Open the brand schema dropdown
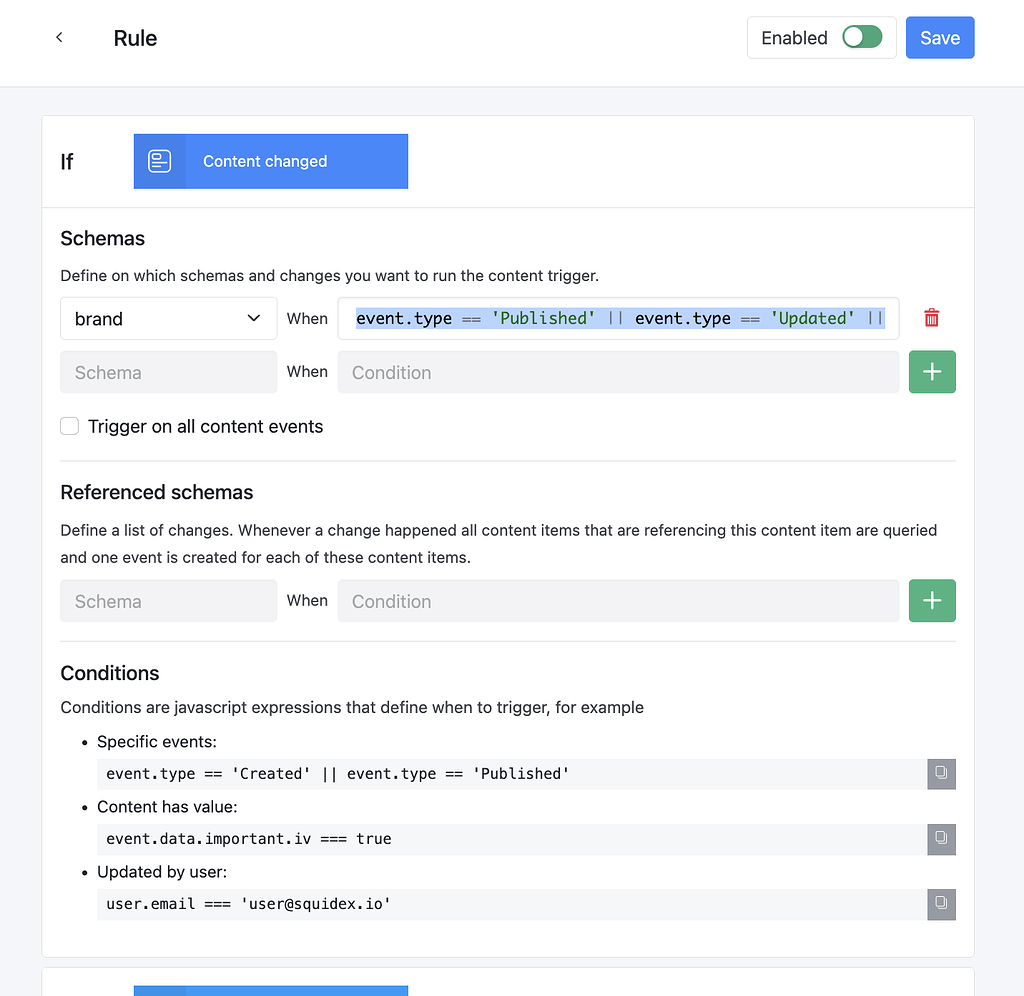Screen dimensions: 1024x996 click(x=168, y=319)
